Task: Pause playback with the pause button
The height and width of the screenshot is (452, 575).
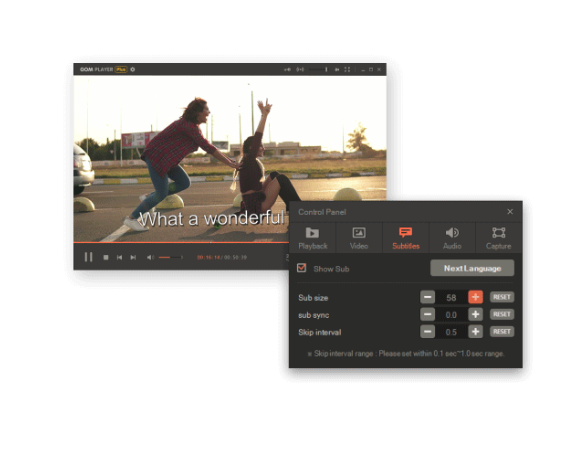Action: (88, 257)
